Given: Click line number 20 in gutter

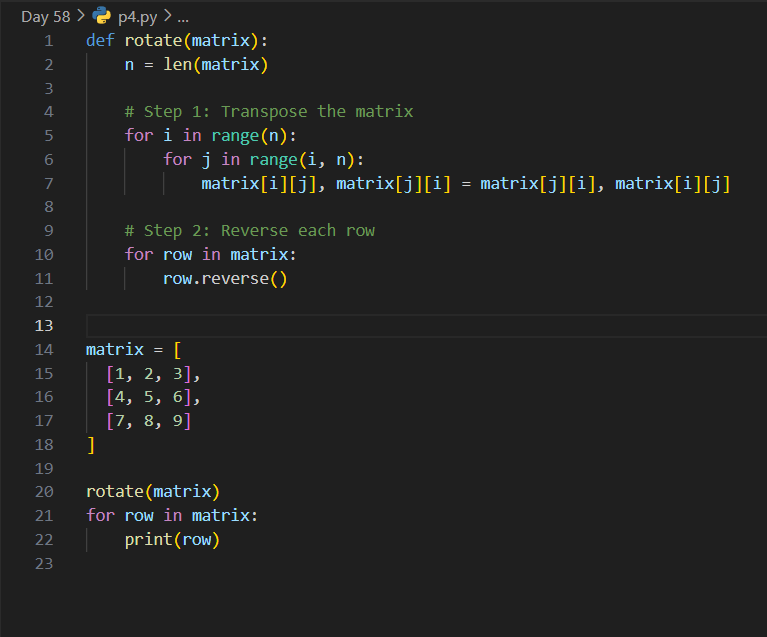Looking at the screenshot, I should pyautogui.click(x=44, y=492).
